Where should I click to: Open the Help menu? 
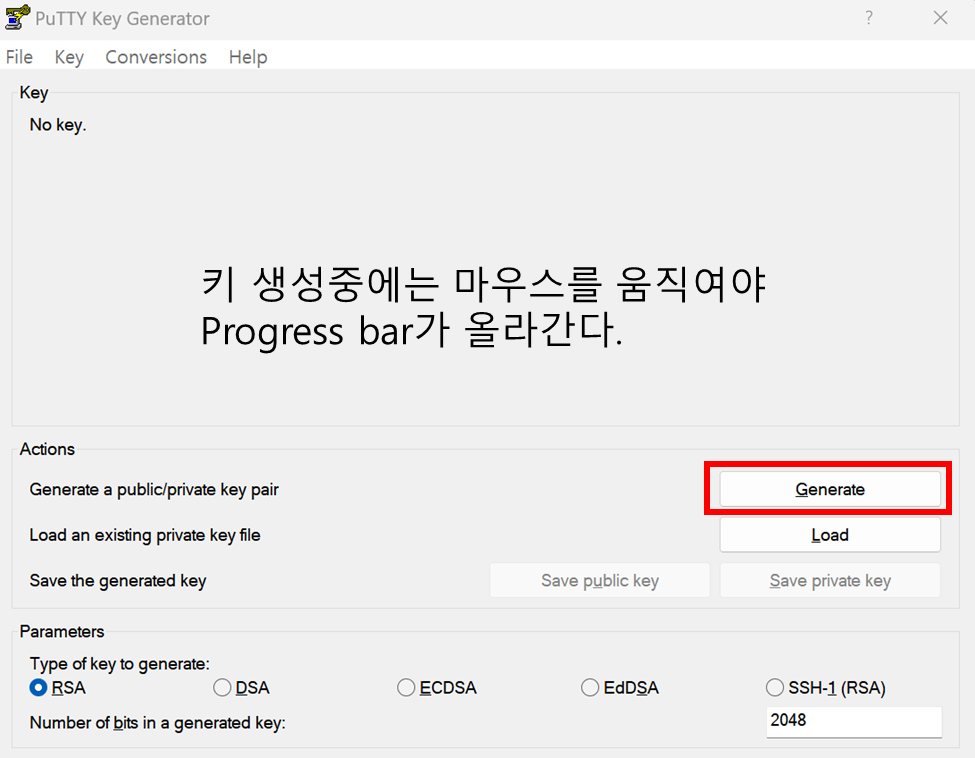[248, 57]
